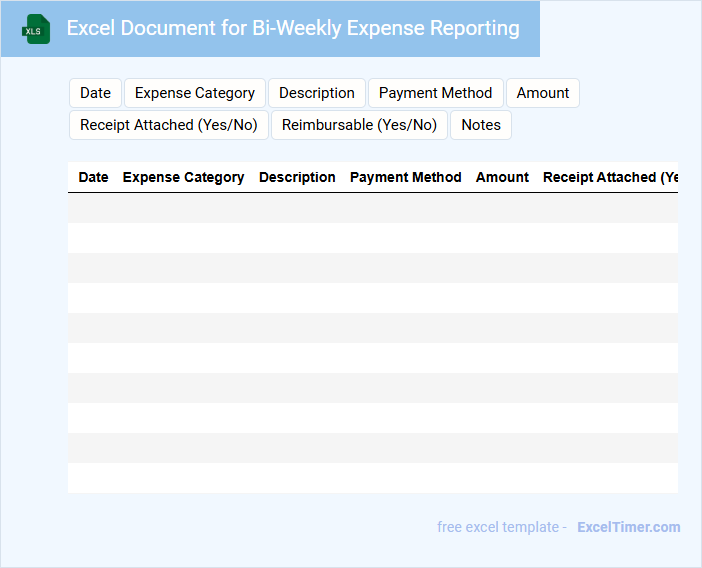
Task: Click the Date column header
Action: [93, 177]
